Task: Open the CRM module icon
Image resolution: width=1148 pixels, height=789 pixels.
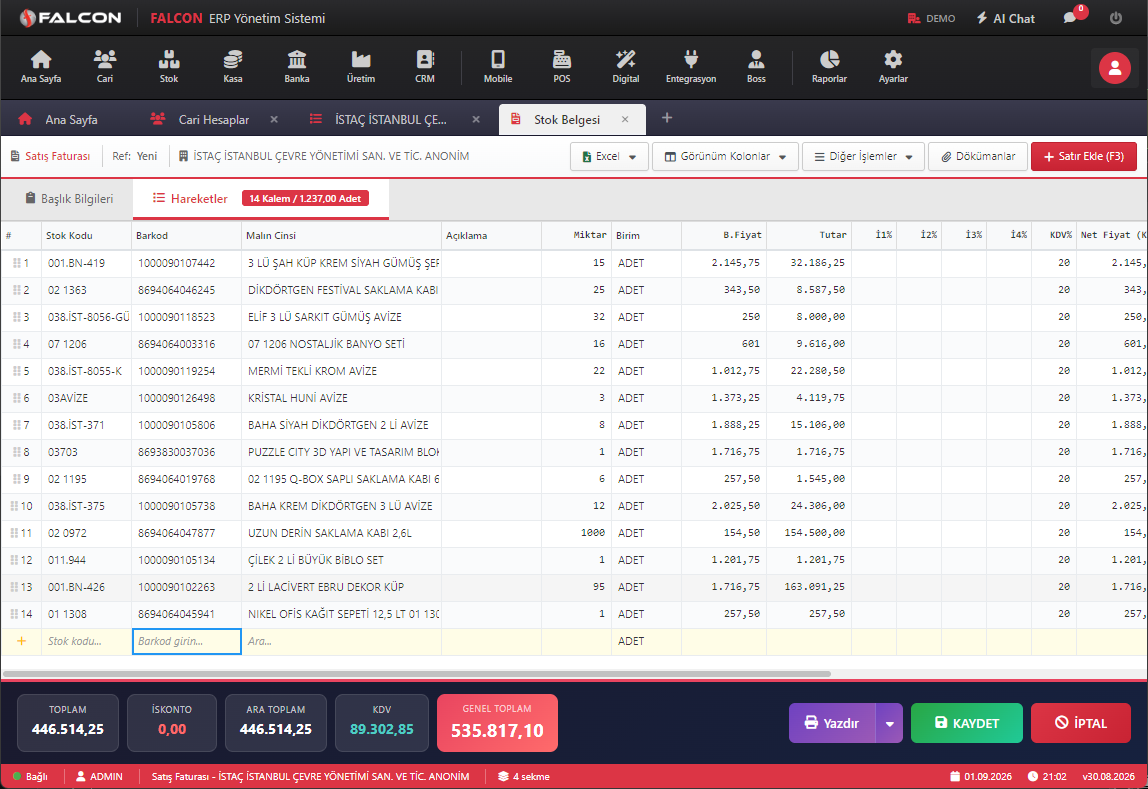Action: 425,67
